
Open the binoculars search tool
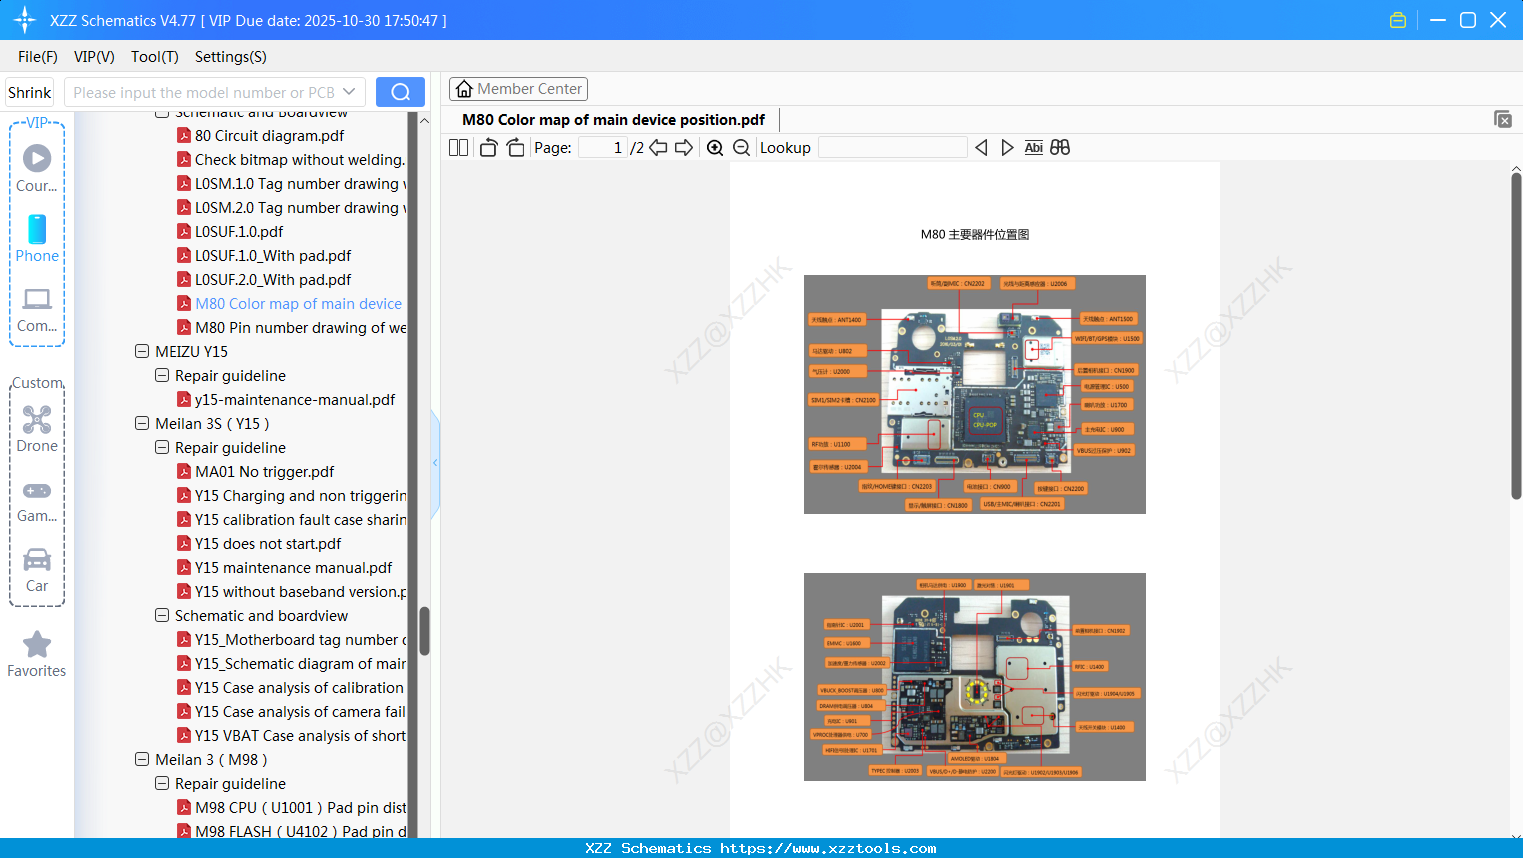point(1059,147)
